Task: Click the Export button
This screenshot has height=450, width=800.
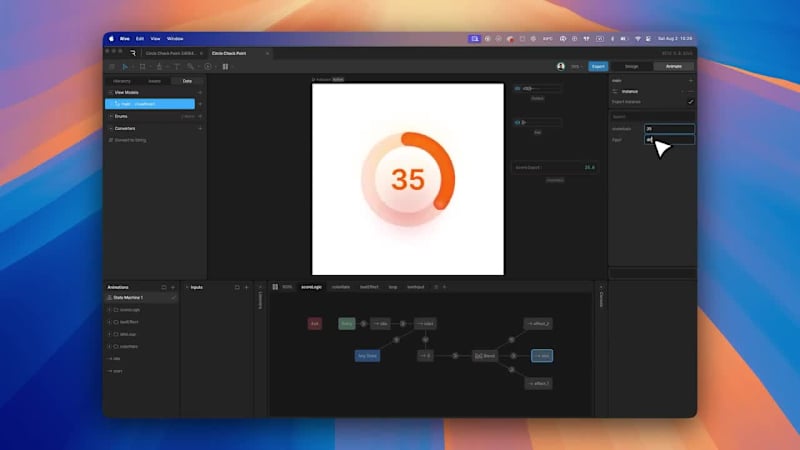Action: point(598,66)
